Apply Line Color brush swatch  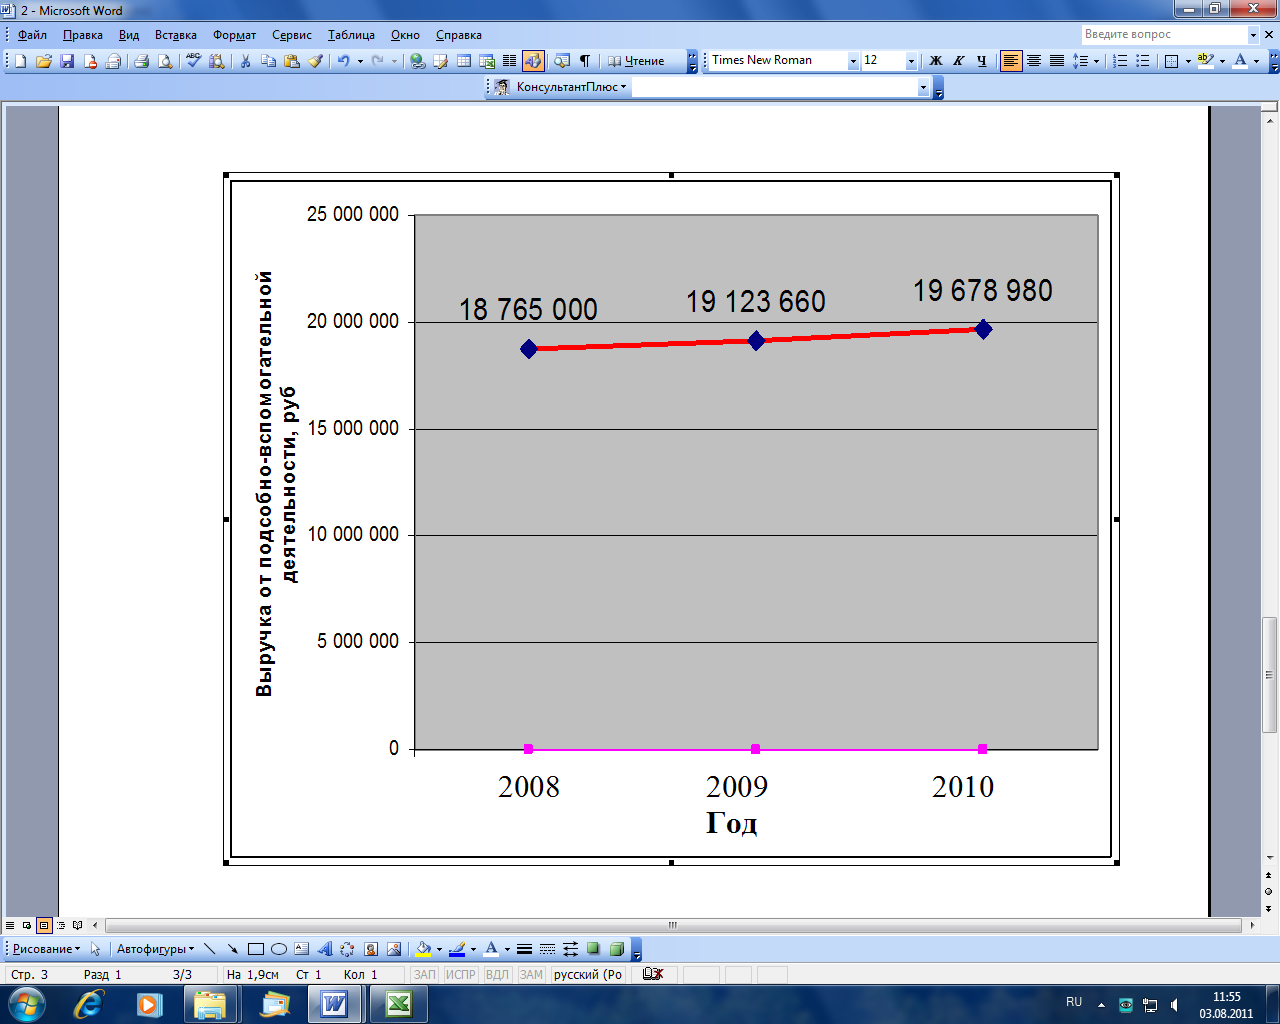point(457,949)
